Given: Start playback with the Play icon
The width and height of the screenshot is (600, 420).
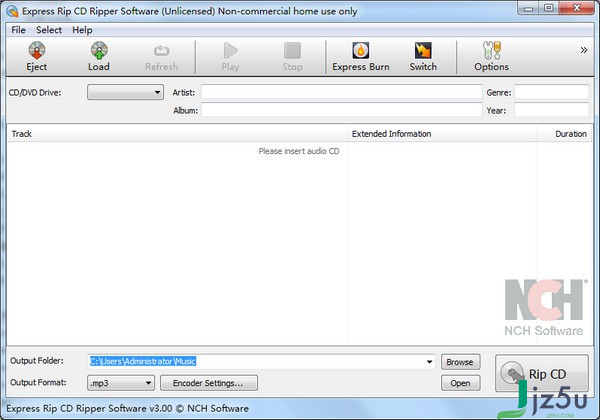Looking at the screenshot, I should pos(230,56).
